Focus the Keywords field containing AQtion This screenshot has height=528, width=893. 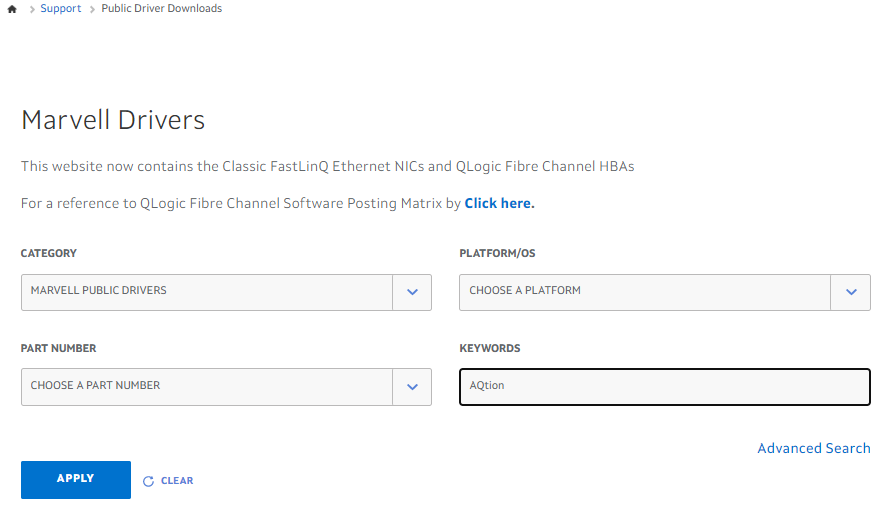(665, 387)
